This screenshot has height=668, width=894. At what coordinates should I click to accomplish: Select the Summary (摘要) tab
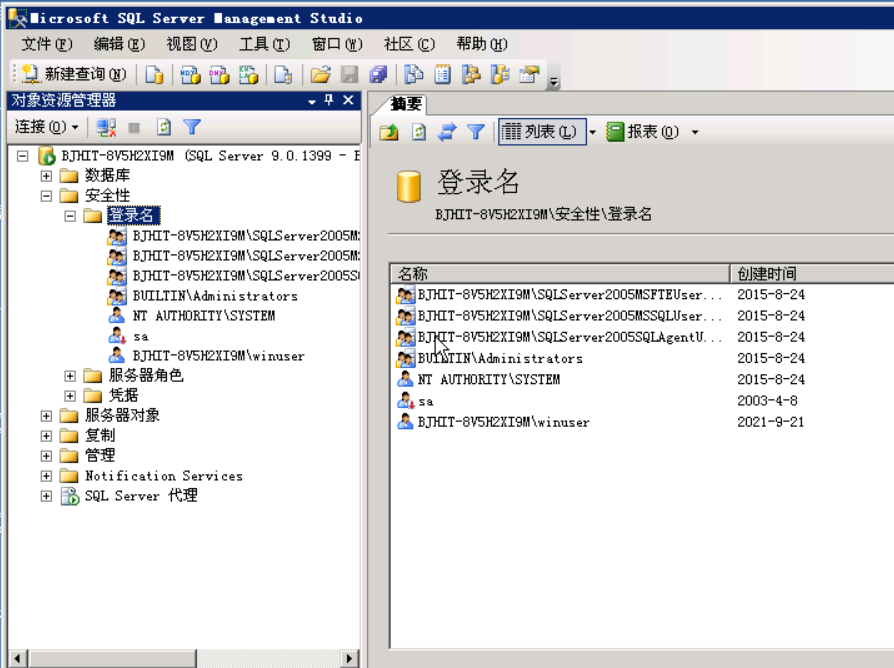pos(406,104)
